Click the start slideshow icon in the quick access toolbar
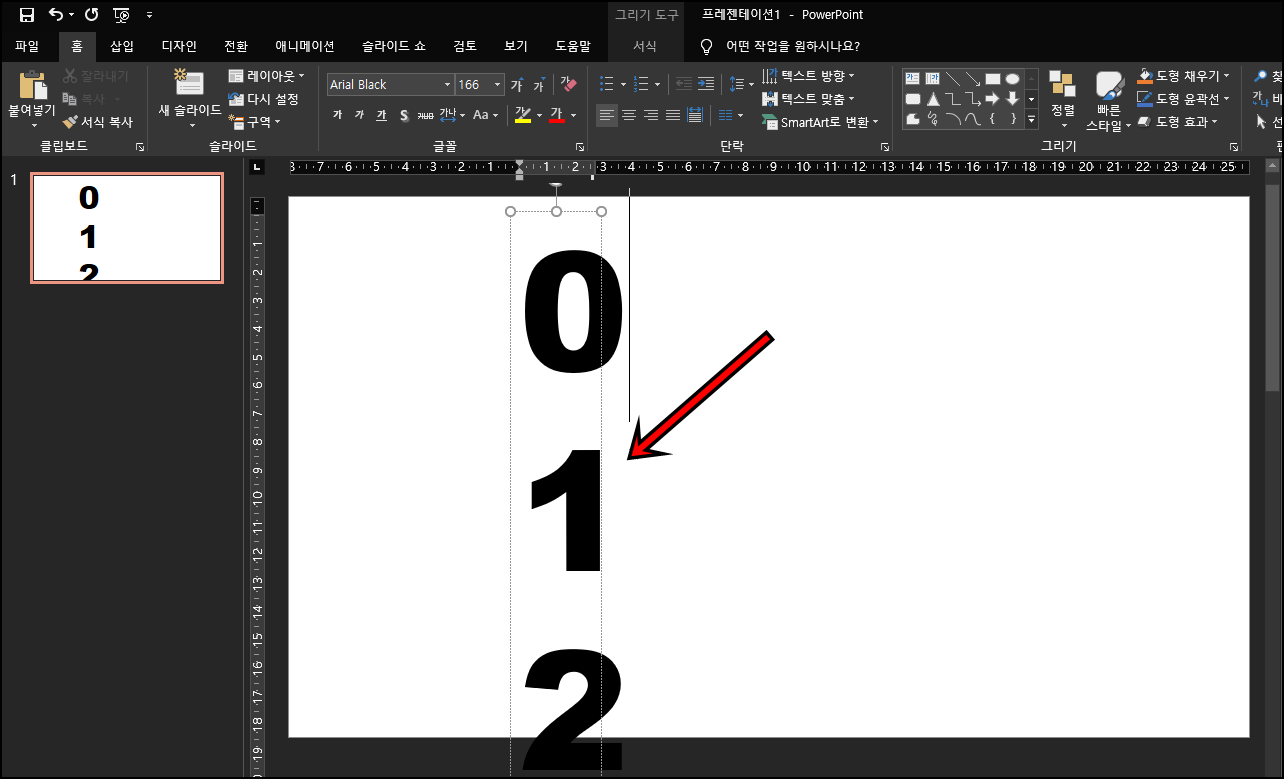This screenshot has width=1284, height=779. point(121,15)
